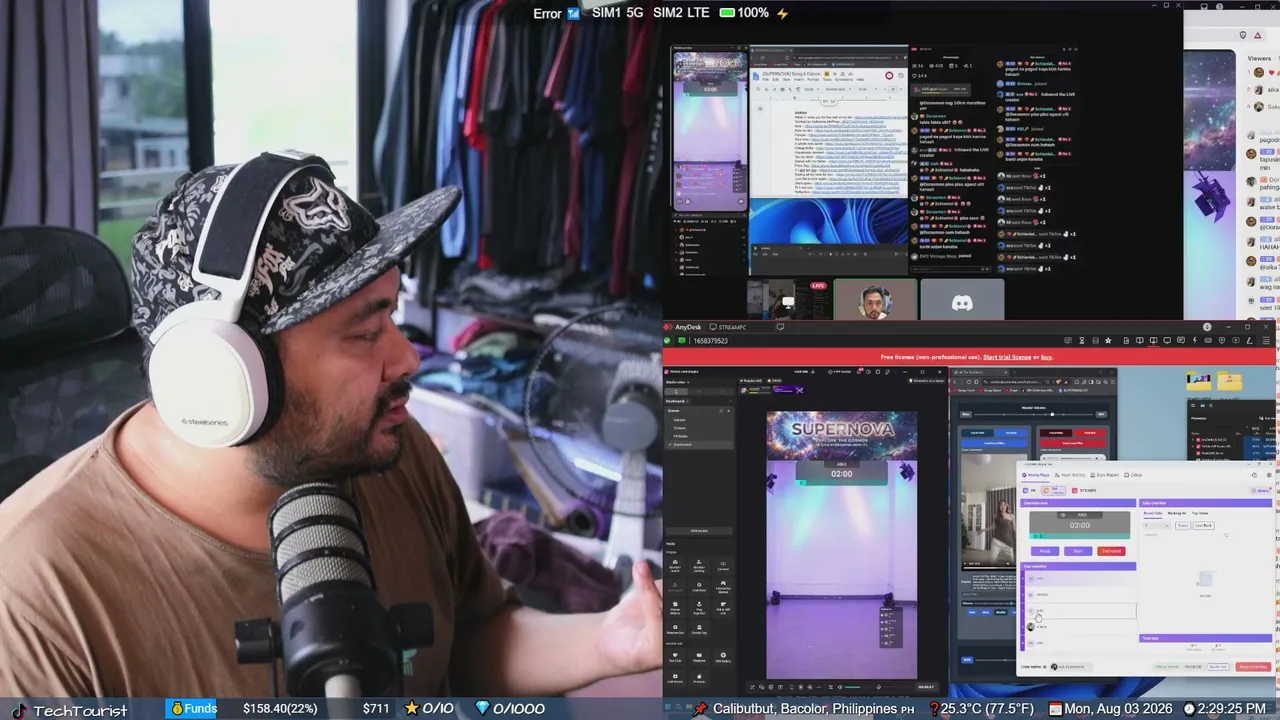Select the STREAMPC tab in AnyDesk
This screenshot has width=1280, height=720.
727,327
